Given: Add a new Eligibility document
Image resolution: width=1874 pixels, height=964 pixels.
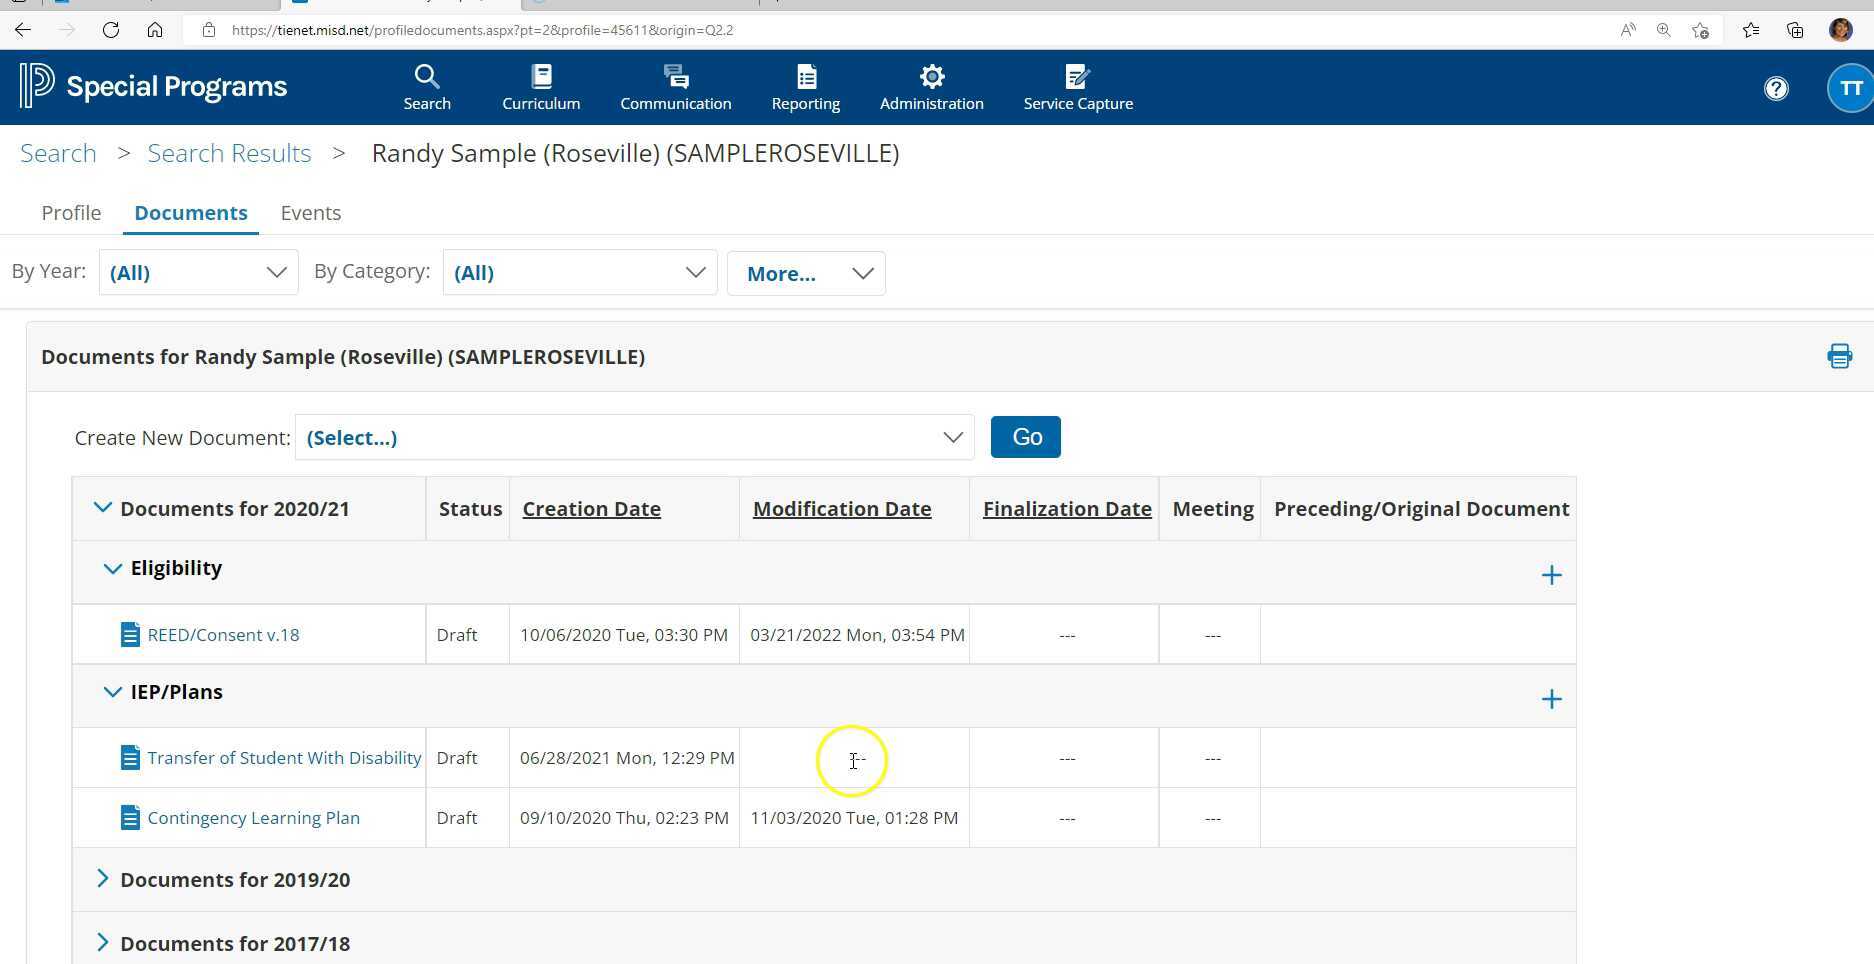Looking at the screenshot, I should (x=1552, y=575).
